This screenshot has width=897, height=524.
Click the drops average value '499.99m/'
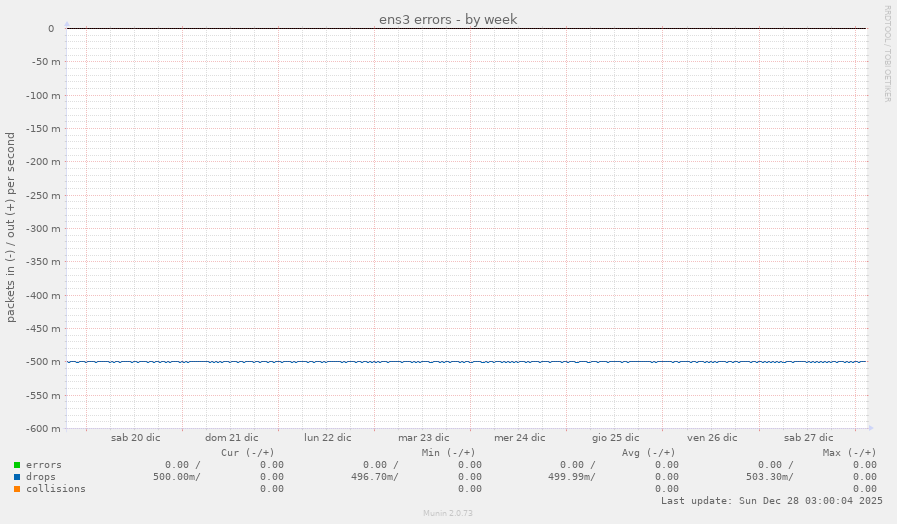(x=572, y=477)
